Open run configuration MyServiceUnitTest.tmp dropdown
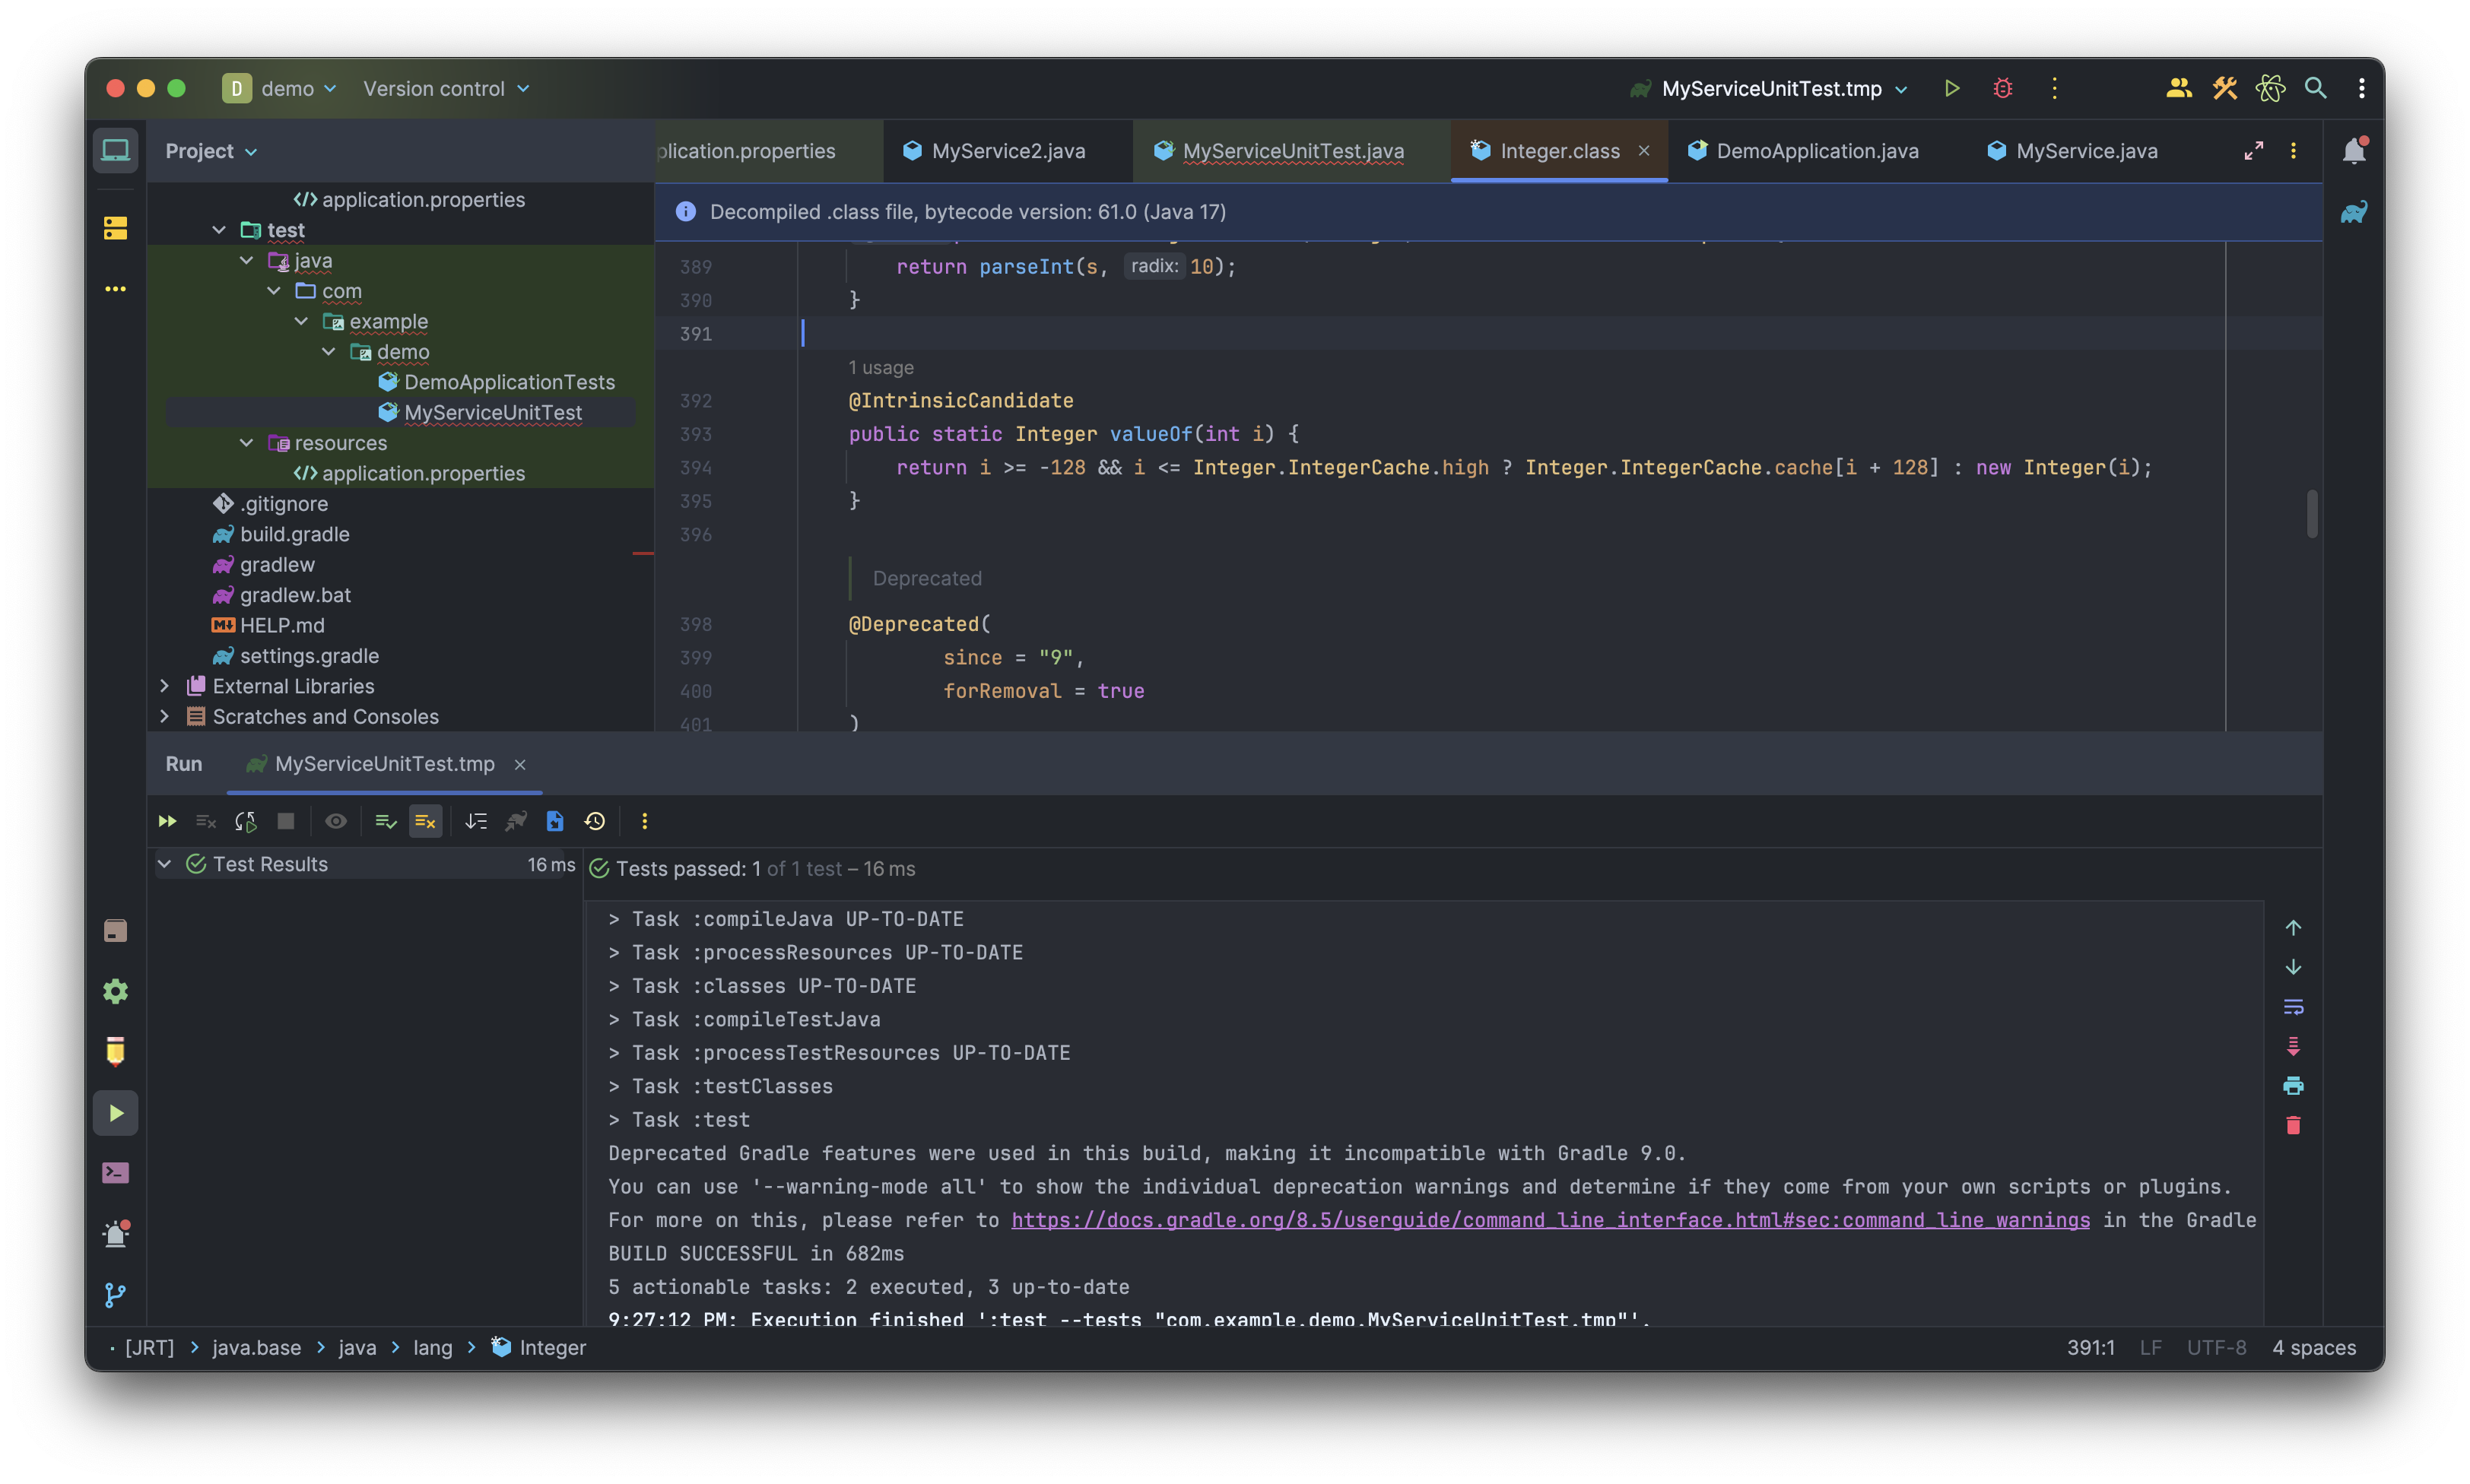 [1770, 88]
